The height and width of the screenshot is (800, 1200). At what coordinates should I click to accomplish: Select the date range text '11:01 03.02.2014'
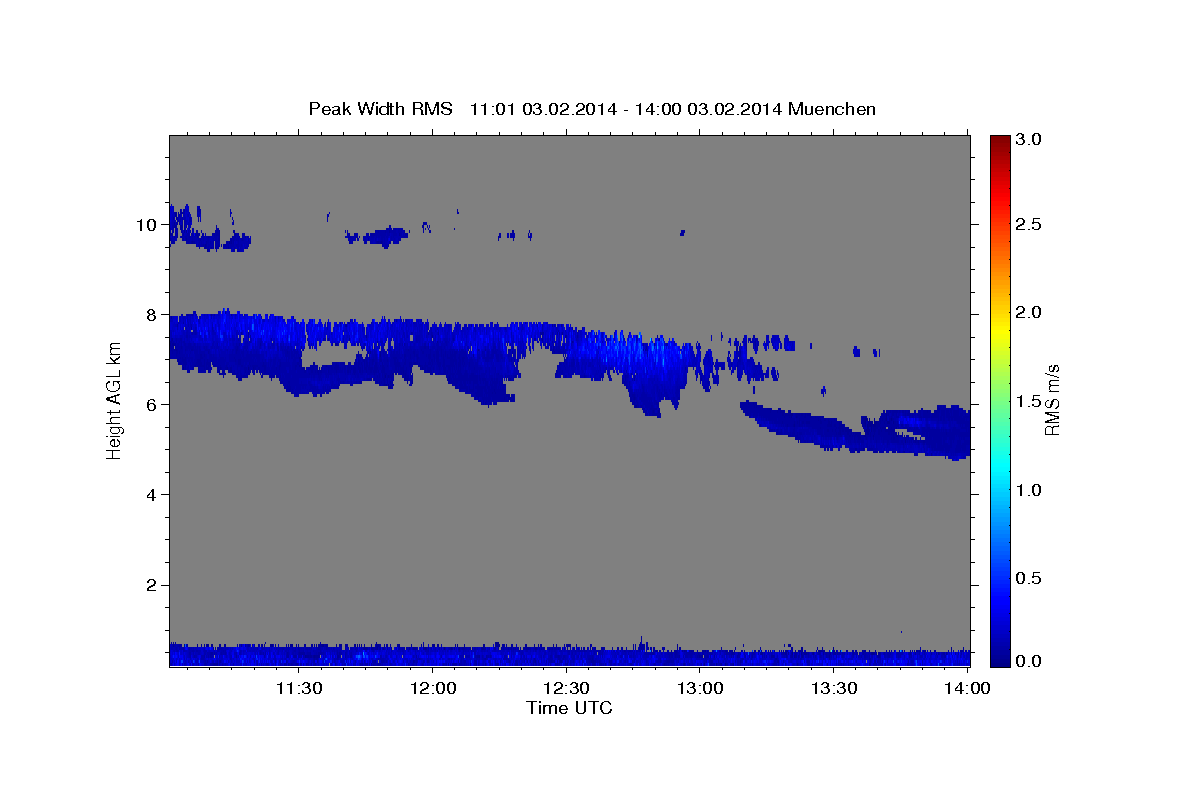click(x=541, y=109)
